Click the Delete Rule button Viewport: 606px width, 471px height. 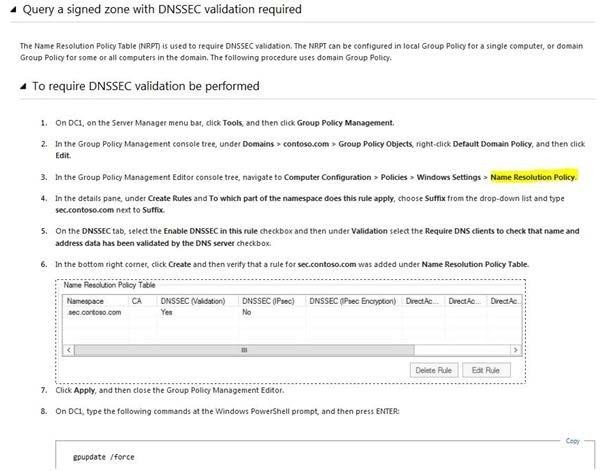pyautogui.click(x=434, y=370)
